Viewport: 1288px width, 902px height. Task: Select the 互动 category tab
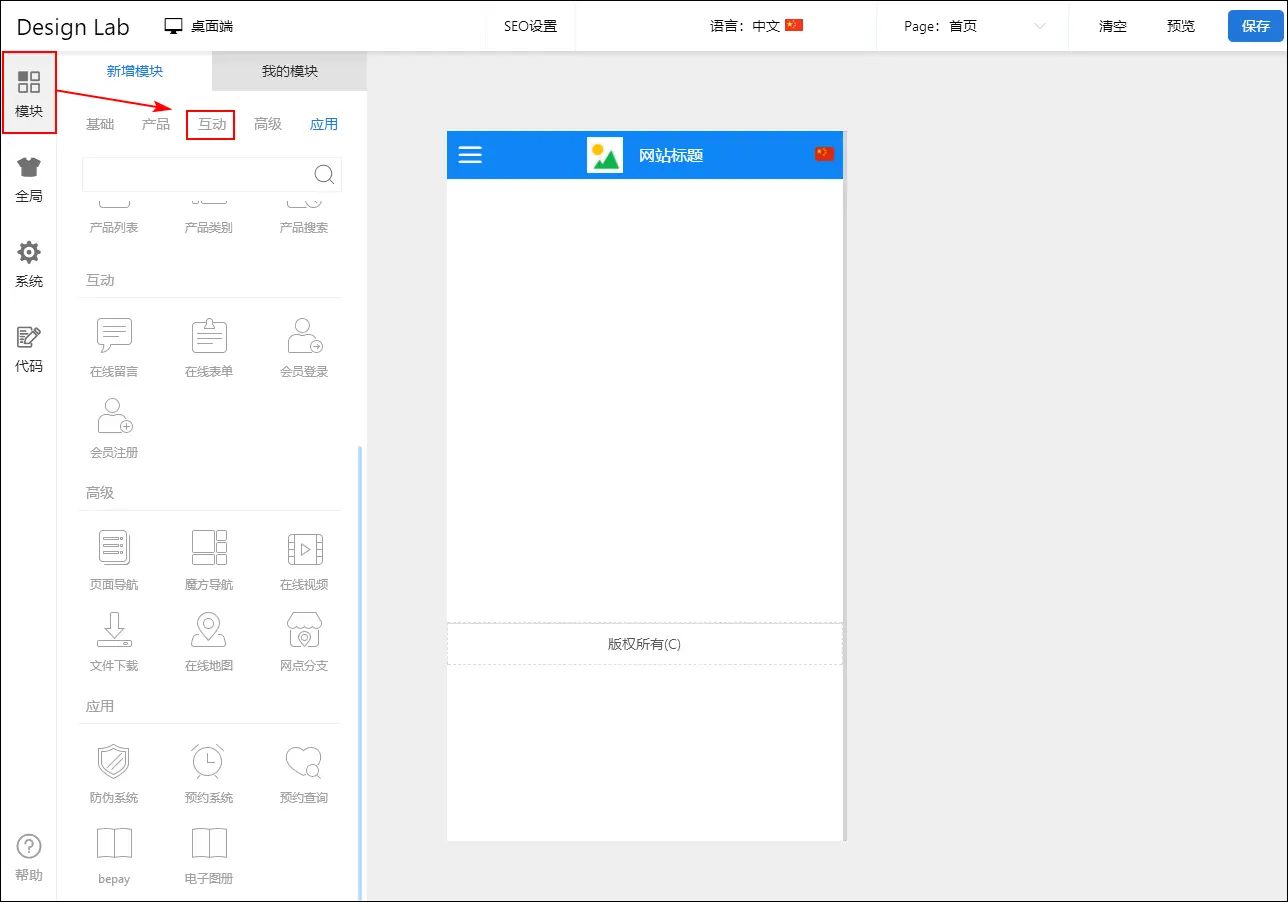(x=211, y=125)
